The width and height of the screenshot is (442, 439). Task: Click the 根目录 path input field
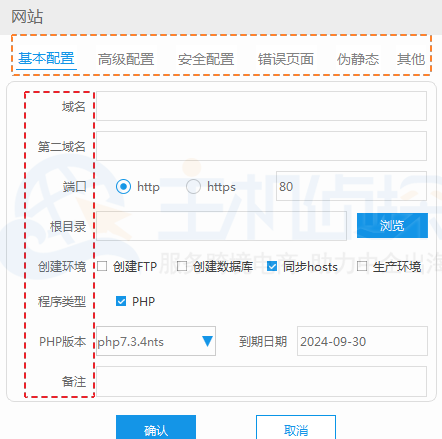tap(221, 226)
